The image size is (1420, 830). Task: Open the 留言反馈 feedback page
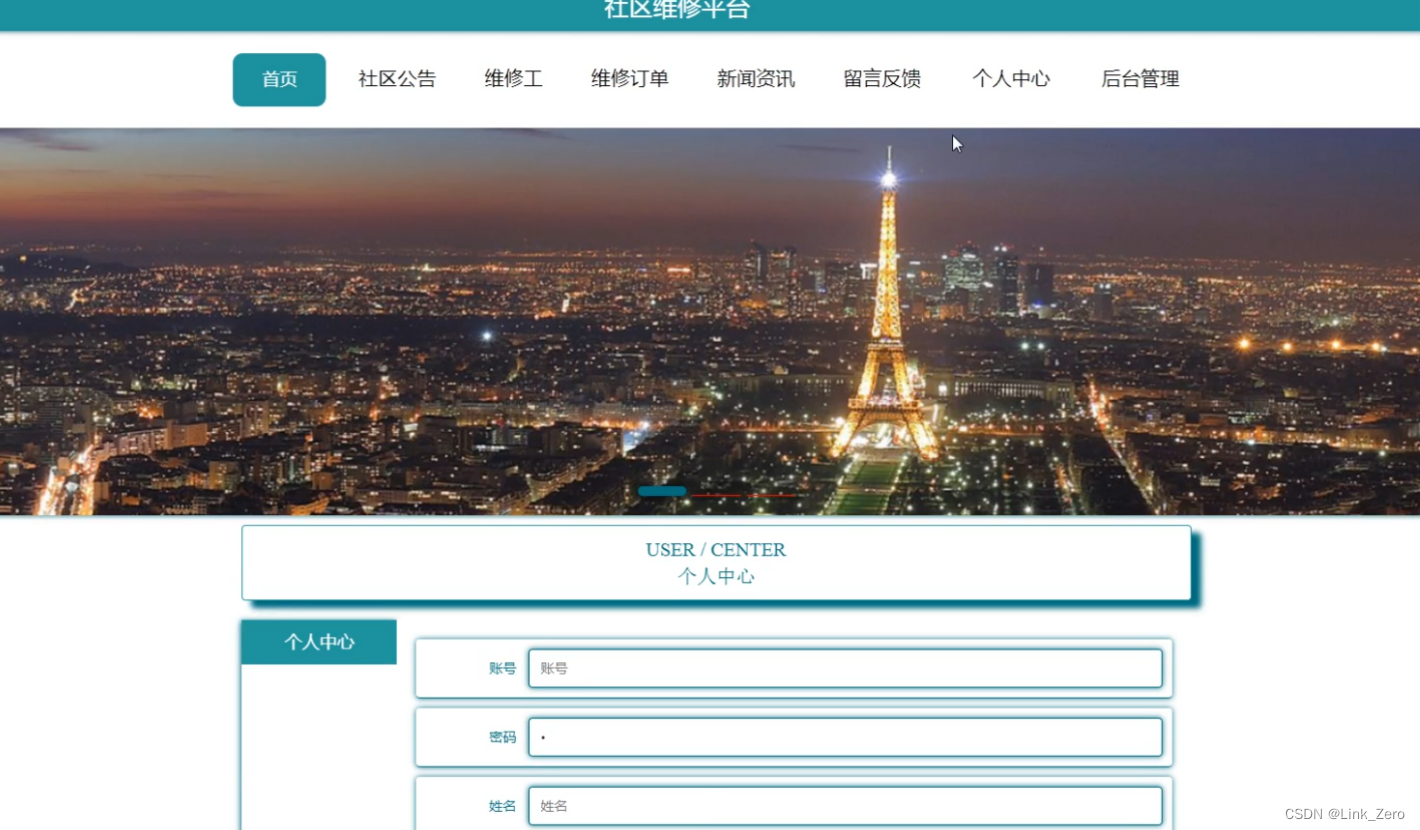click(881, 79)
